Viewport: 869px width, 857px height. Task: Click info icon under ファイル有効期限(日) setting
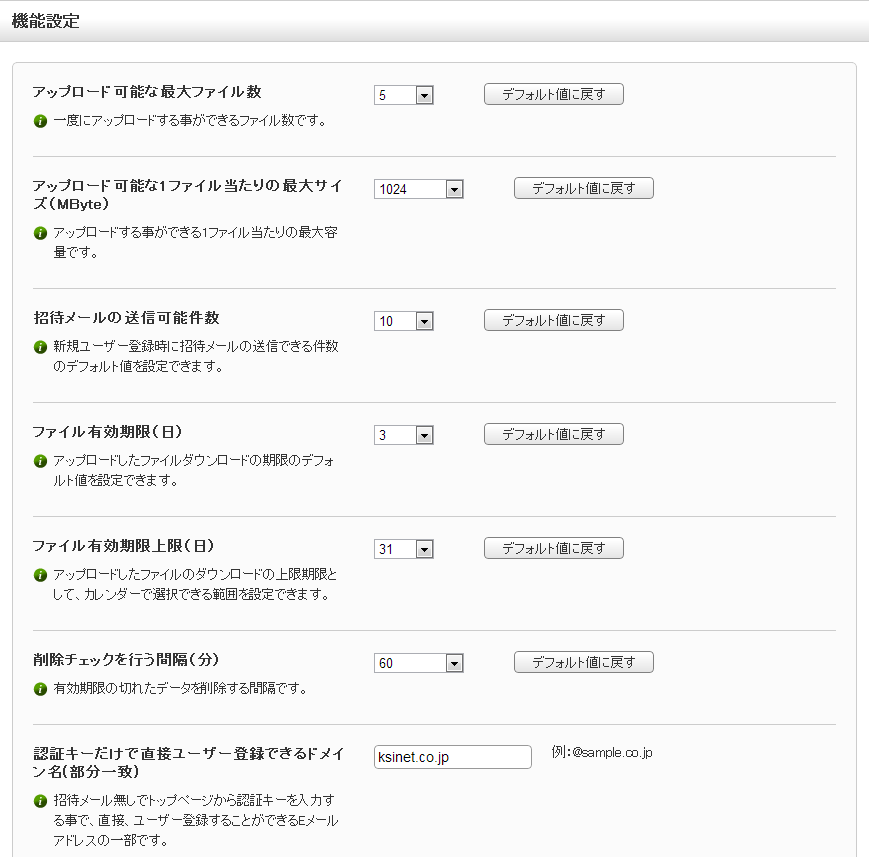click(x=40, y=461)
